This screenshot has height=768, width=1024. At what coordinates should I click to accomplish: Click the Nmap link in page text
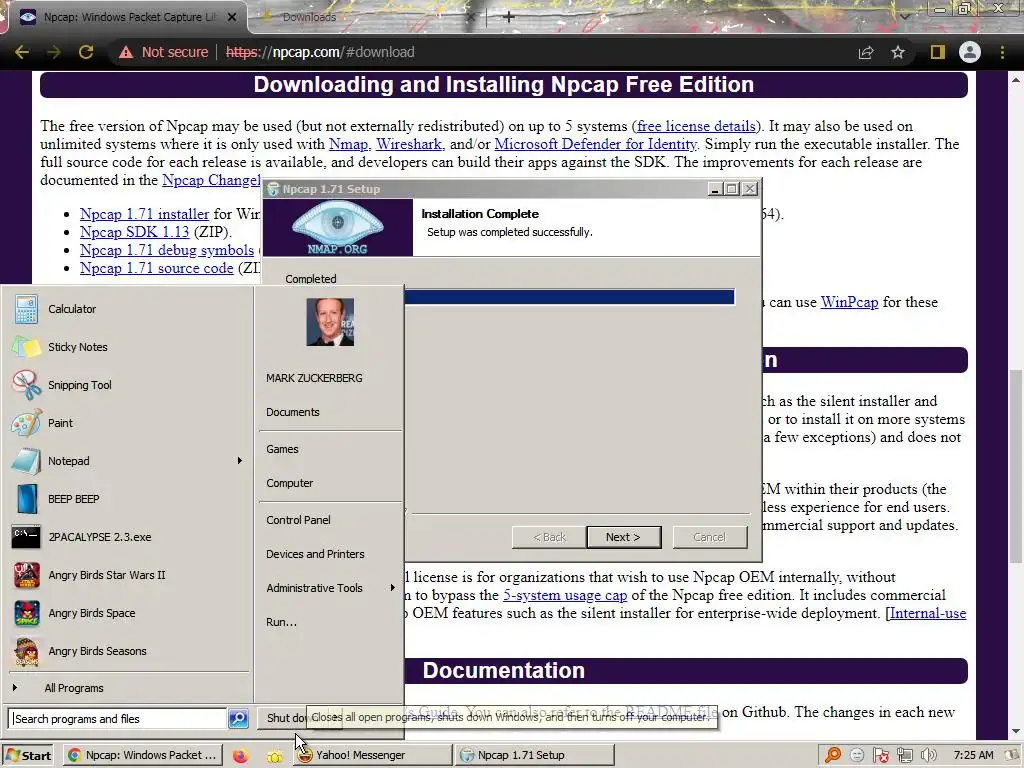[348, 144]
